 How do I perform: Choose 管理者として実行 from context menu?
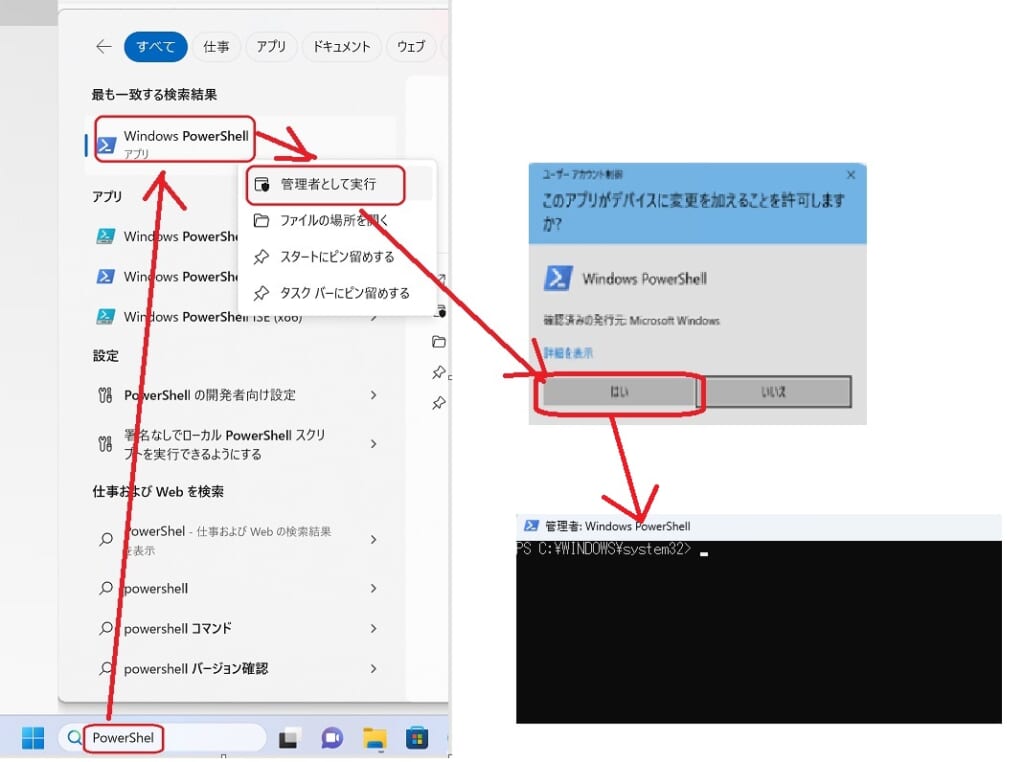[327, 185]
